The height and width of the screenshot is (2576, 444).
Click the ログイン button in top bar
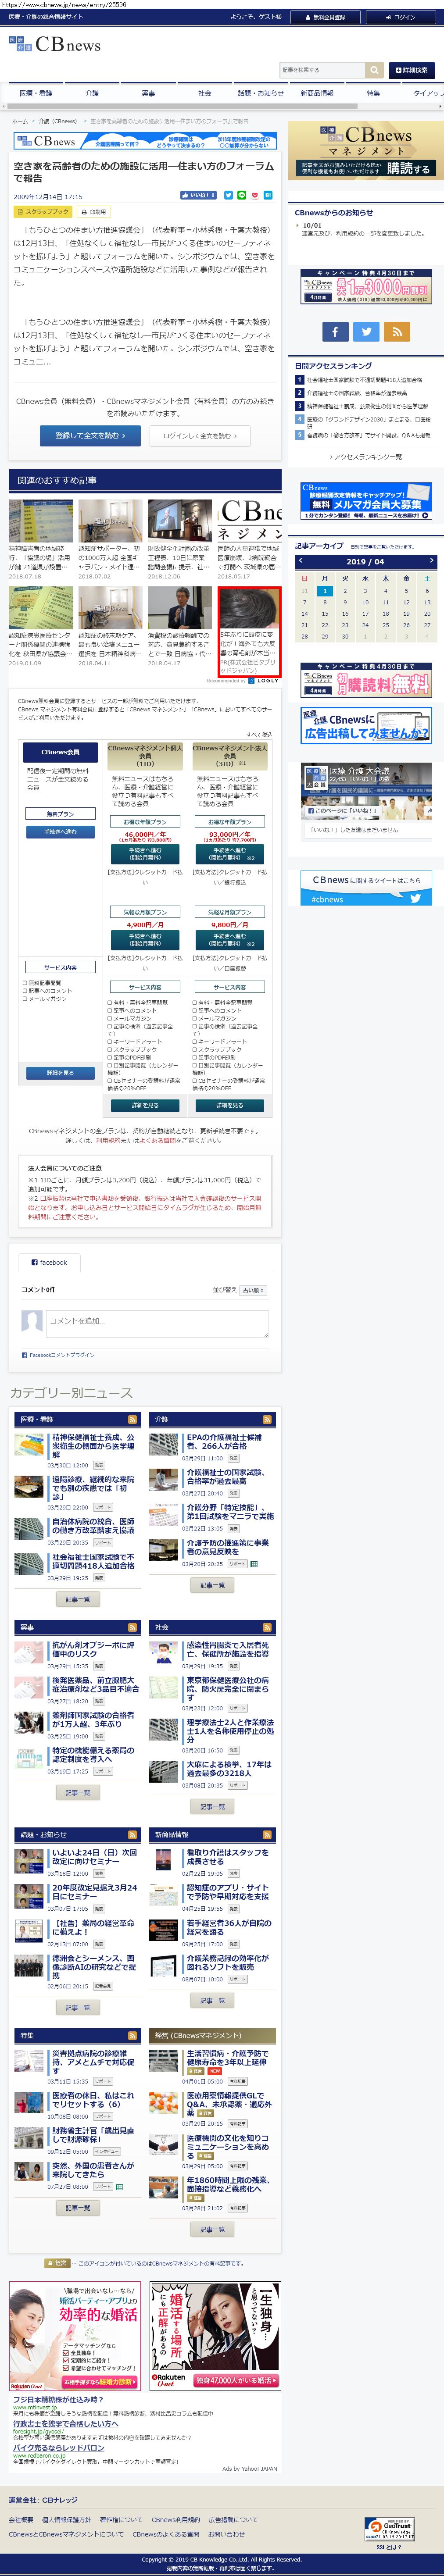[x=401, y=17]
